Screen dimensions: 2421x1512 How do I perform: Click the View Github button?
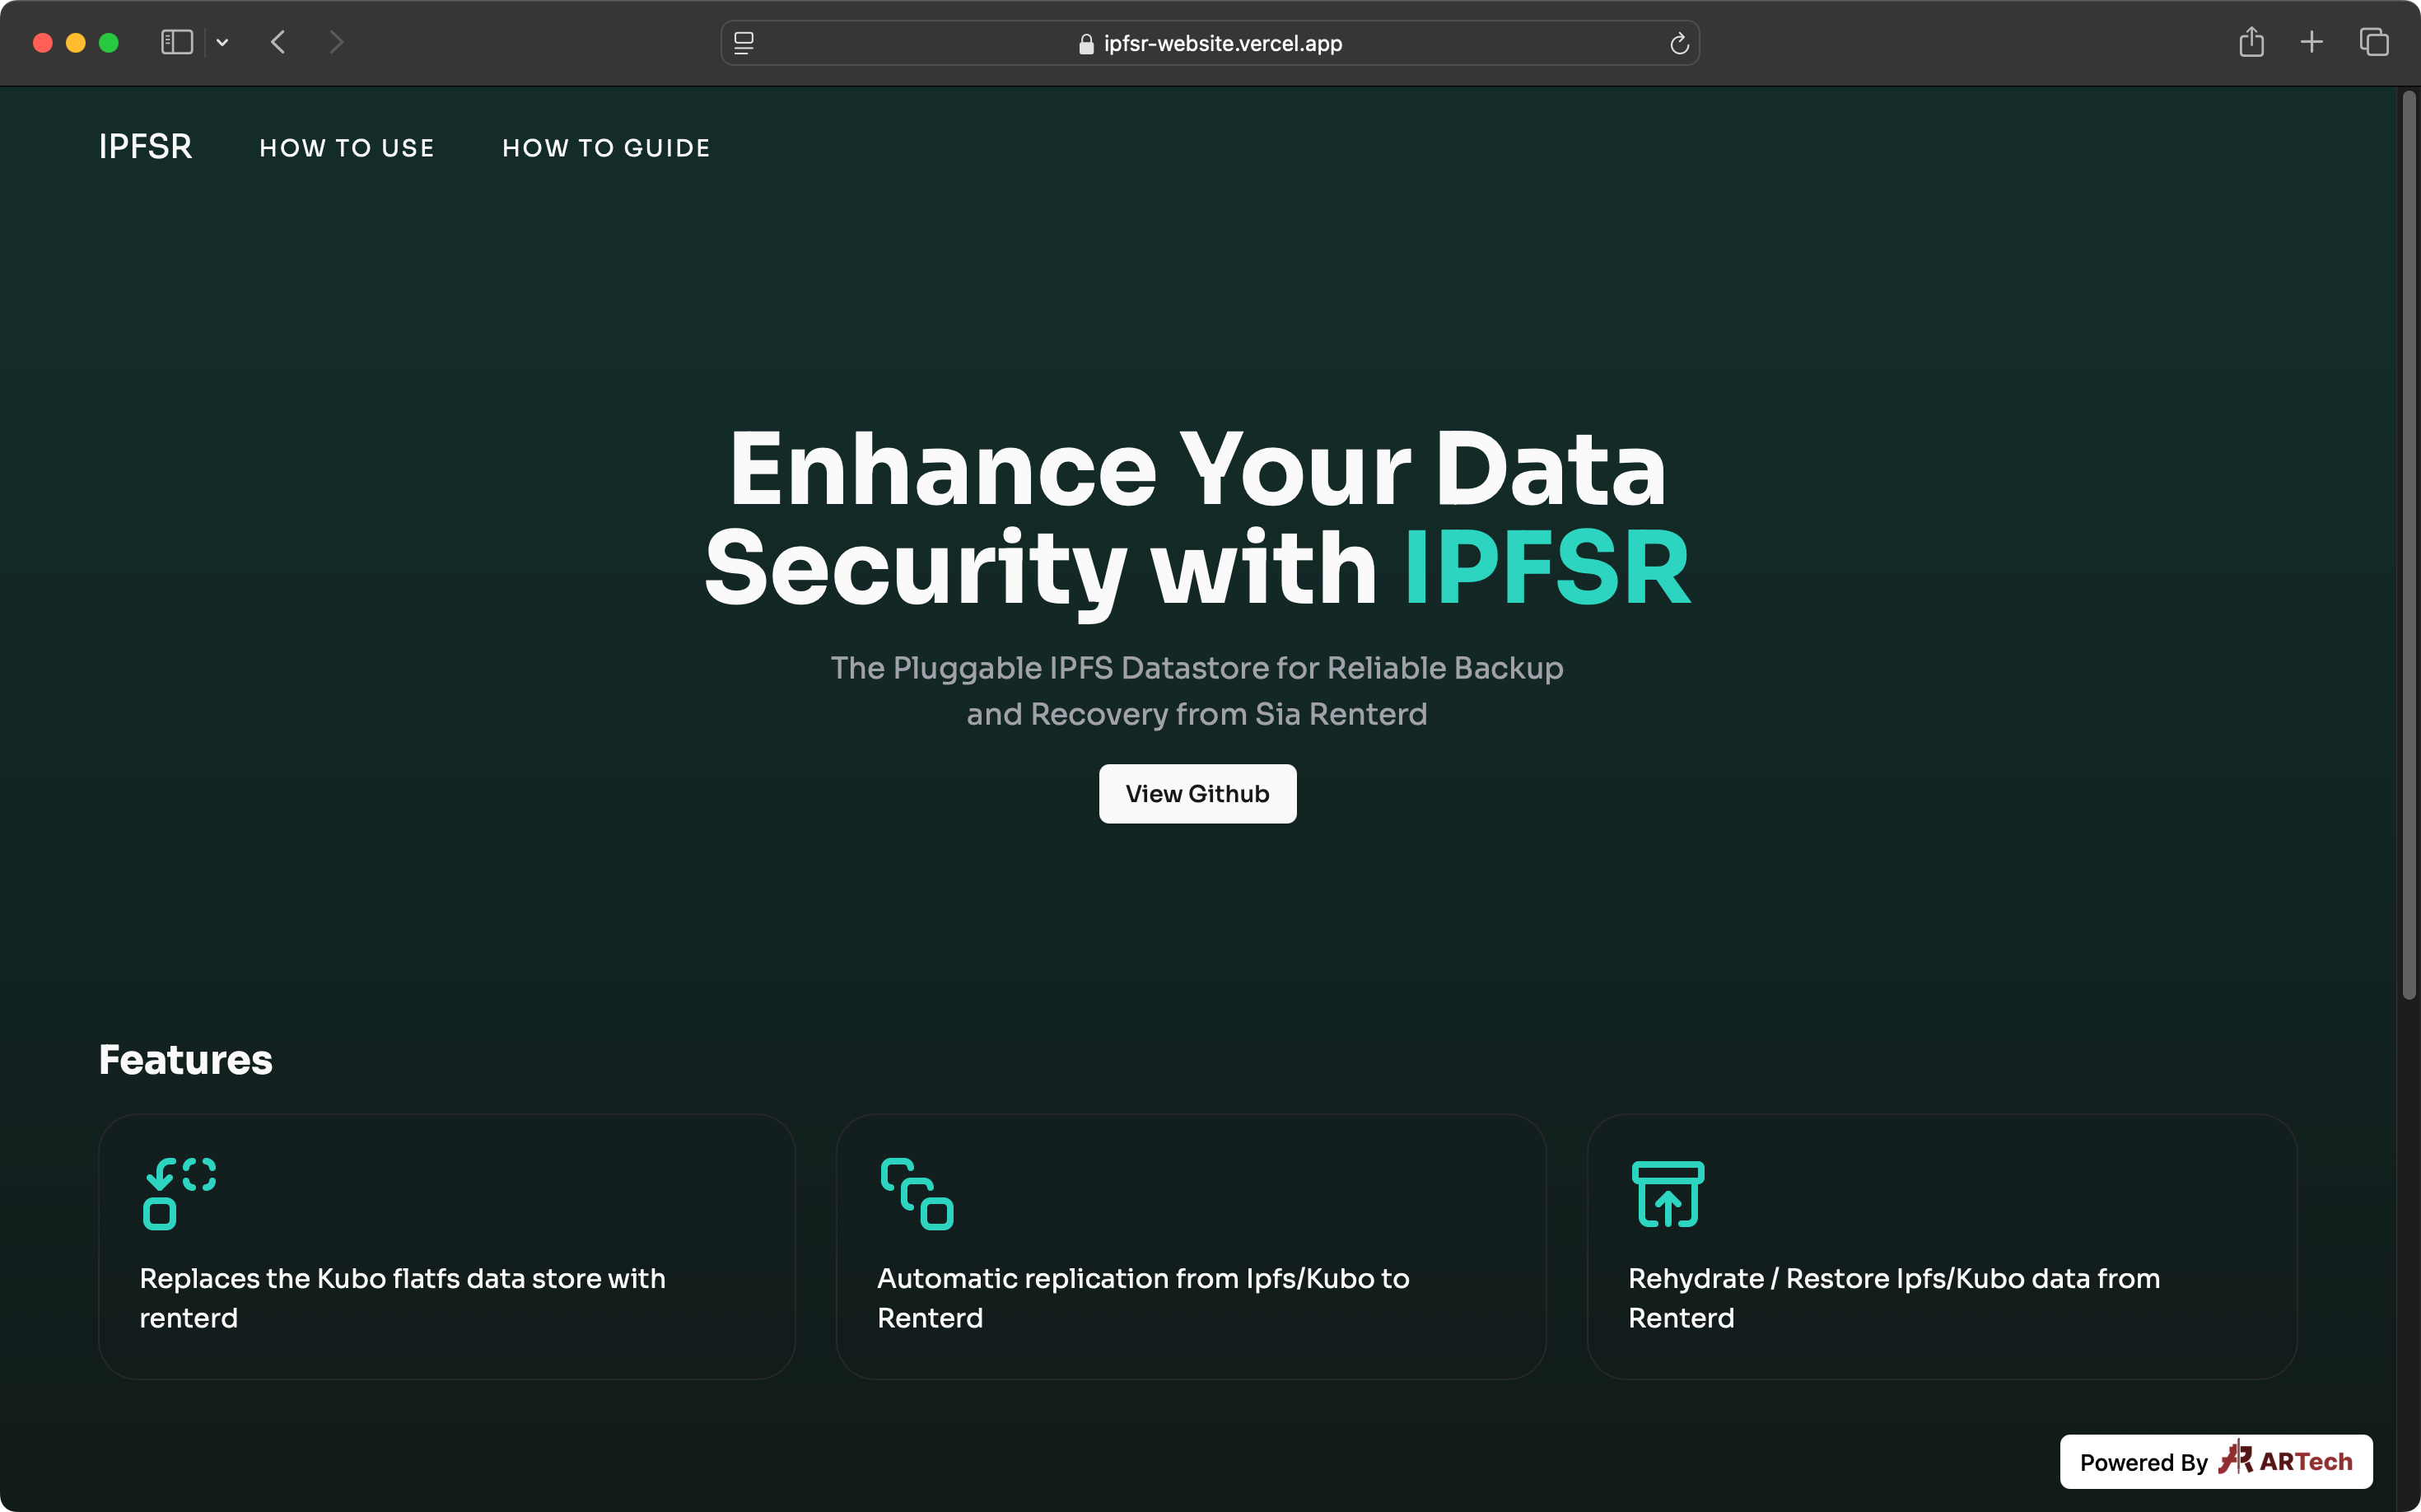(x=1197, y=794)
